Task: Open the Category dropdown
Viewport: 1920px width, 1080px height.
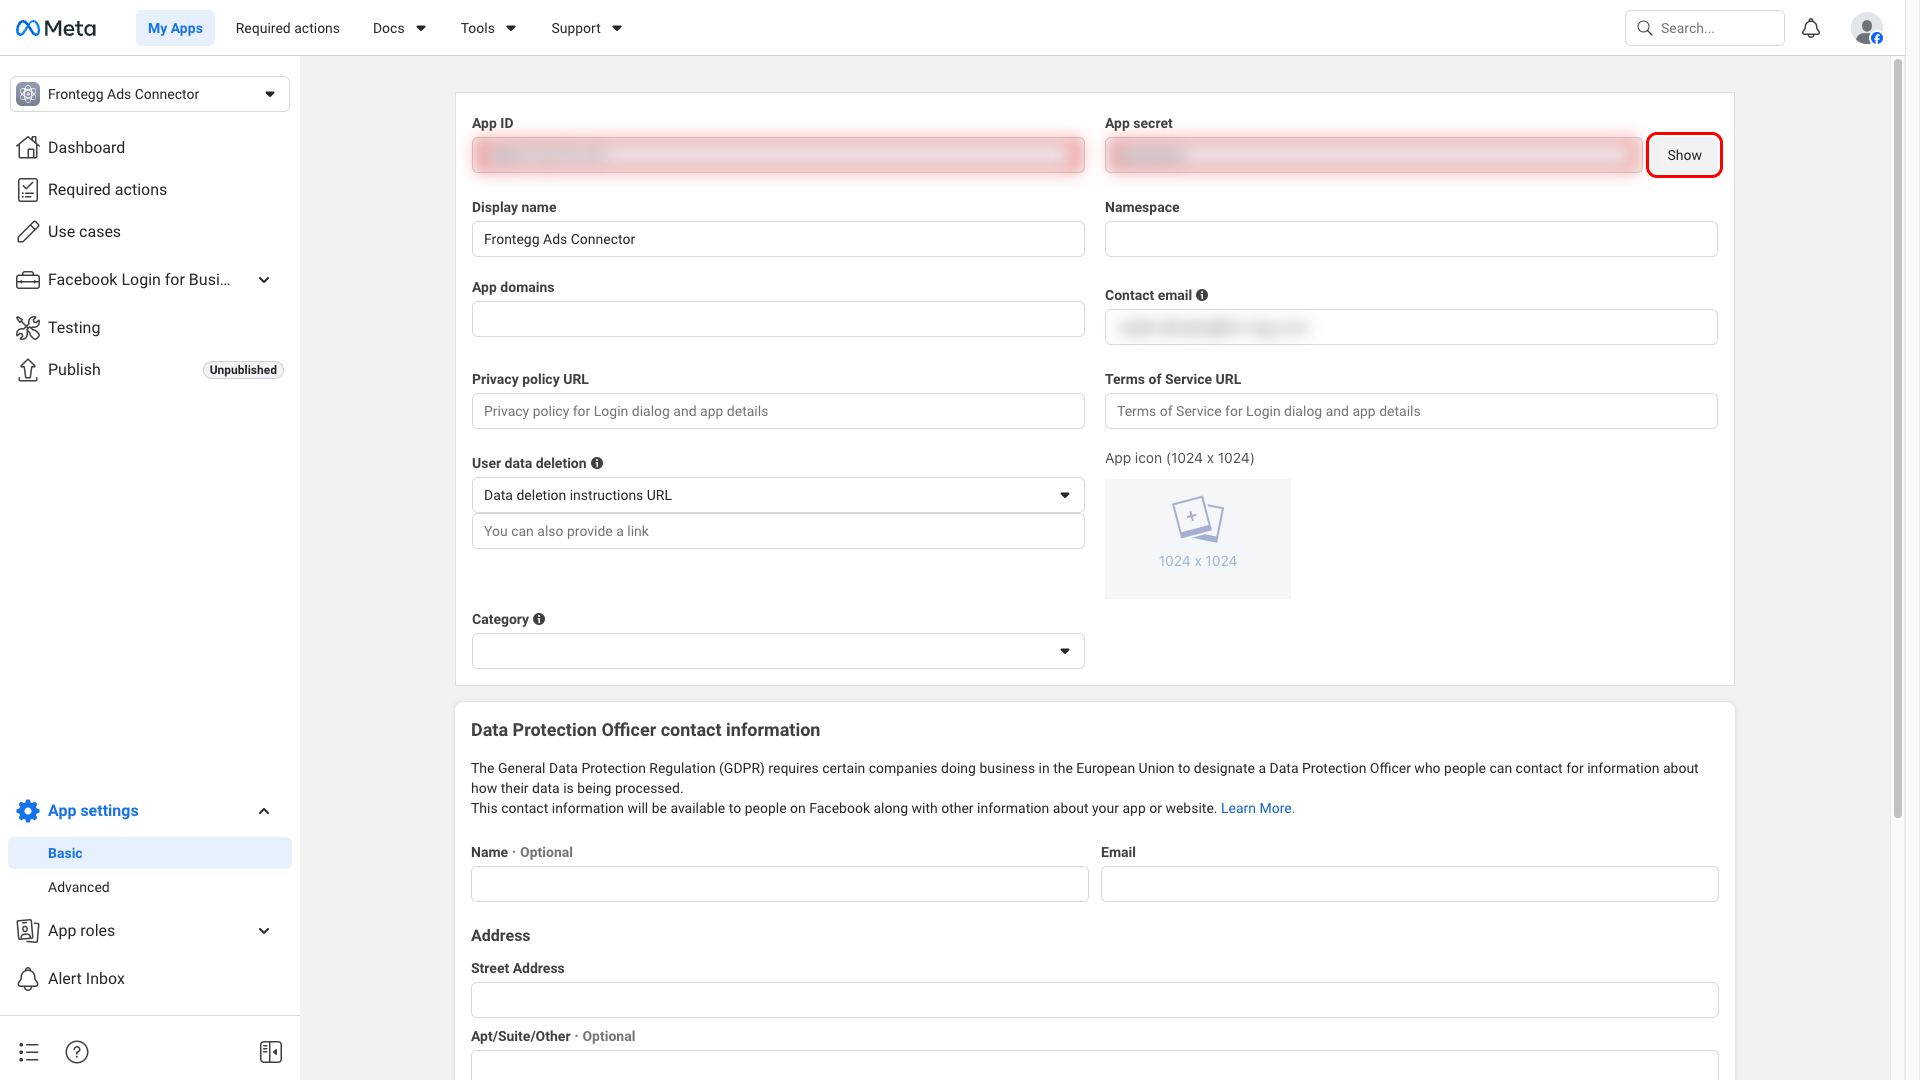Action: tap(778, 651)
